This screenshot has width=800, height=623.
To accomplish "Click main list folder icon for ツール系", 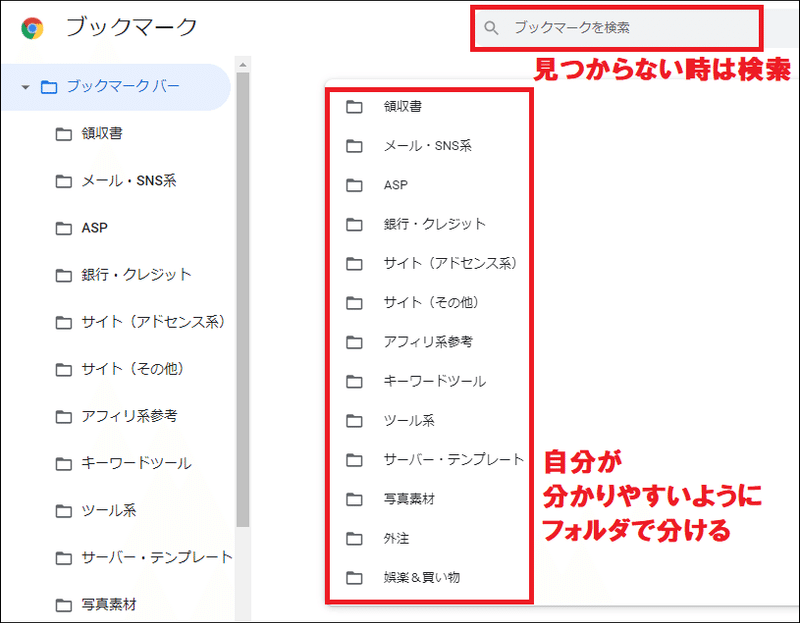I will 354,421.
